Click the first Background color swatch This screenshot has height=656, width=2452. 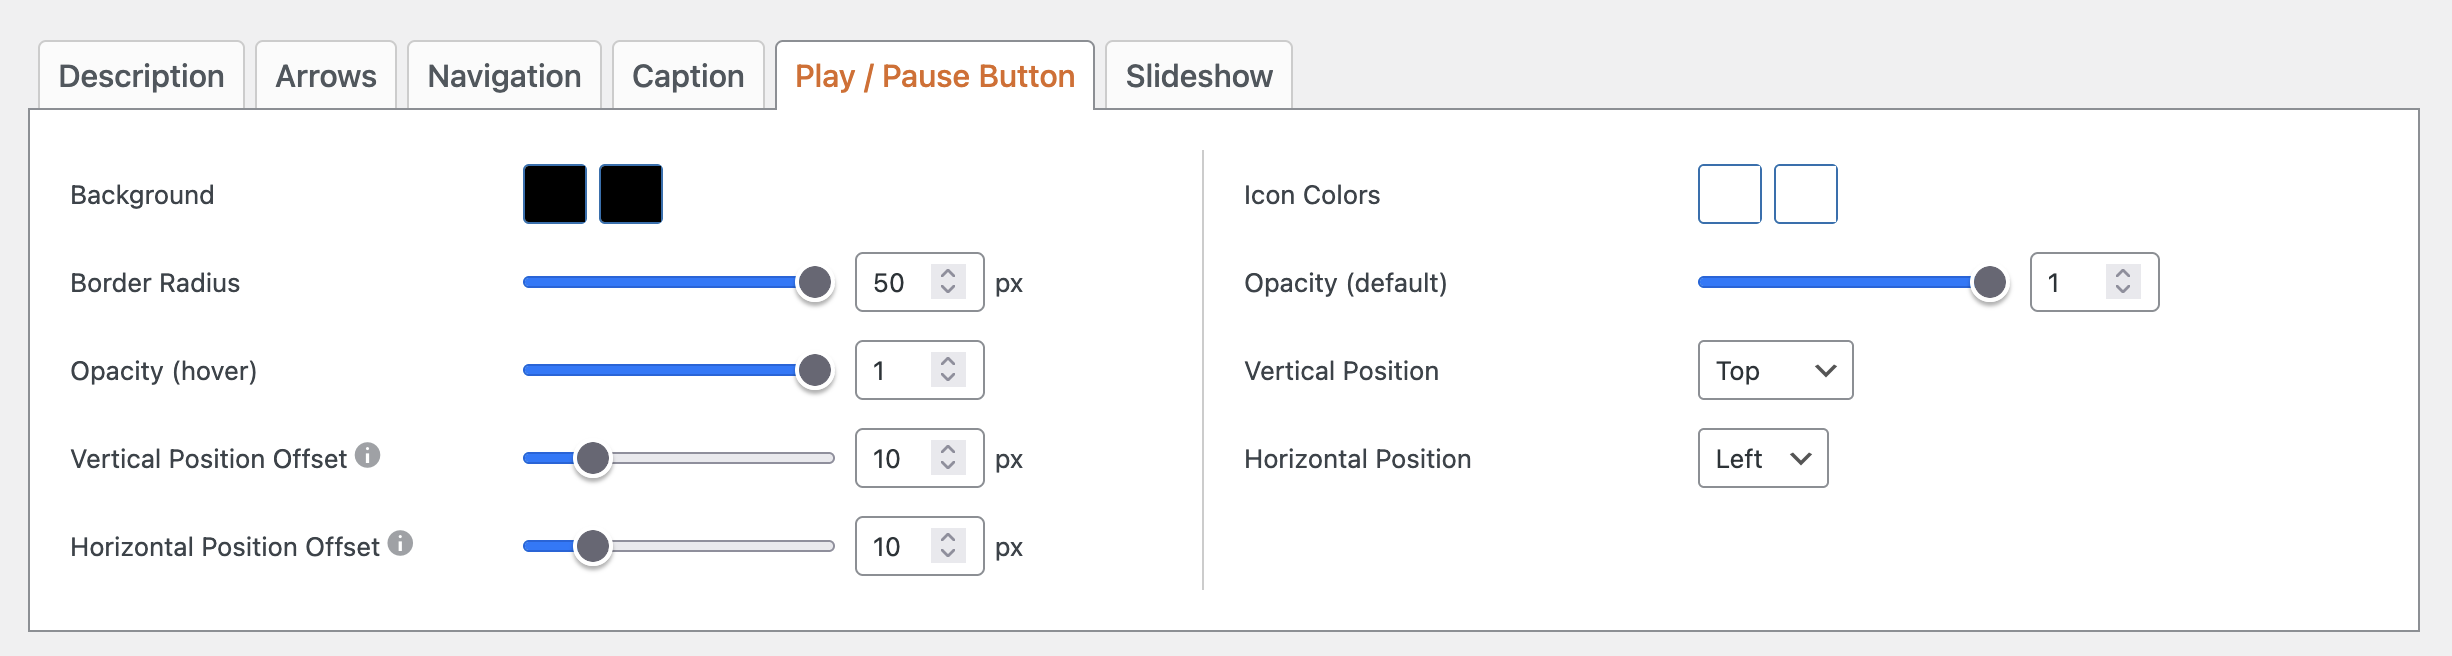coord(555,194)
